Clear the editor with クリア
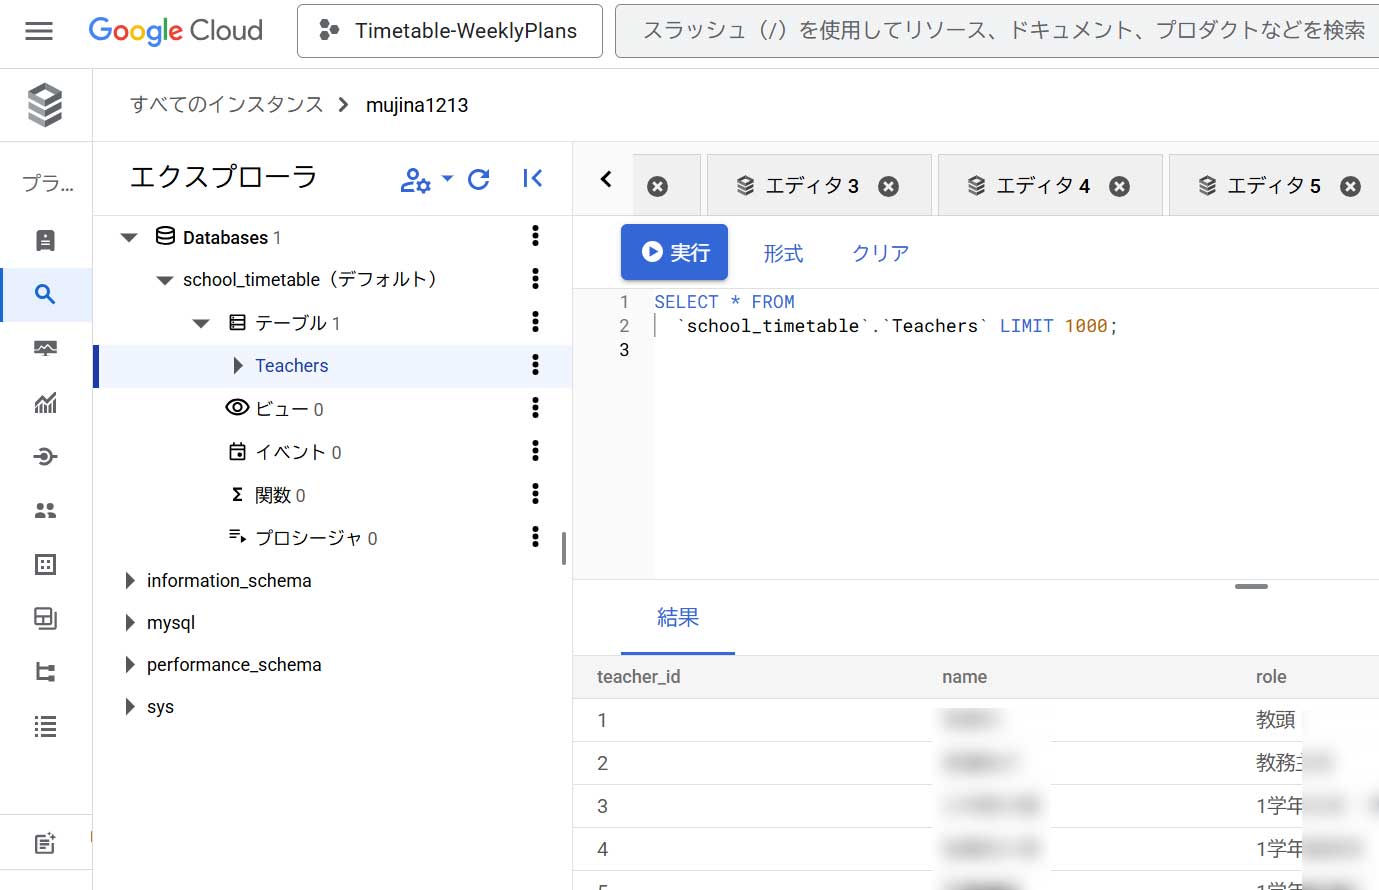Viewport: 1379px width, 890px height. point(880,253)
